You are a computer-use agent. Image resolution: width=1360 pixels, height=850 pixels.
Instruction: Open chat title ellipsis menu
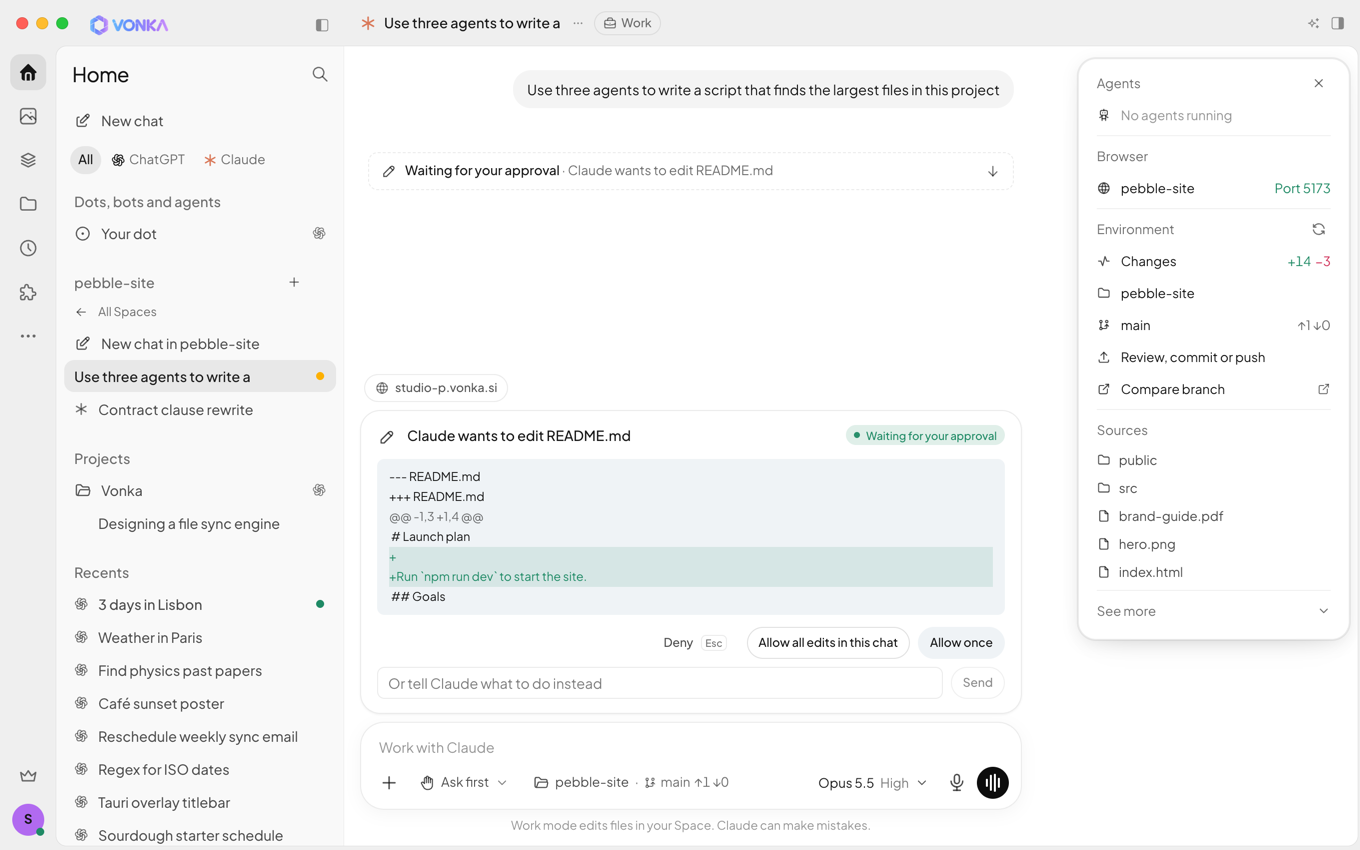tap(578, 23)
